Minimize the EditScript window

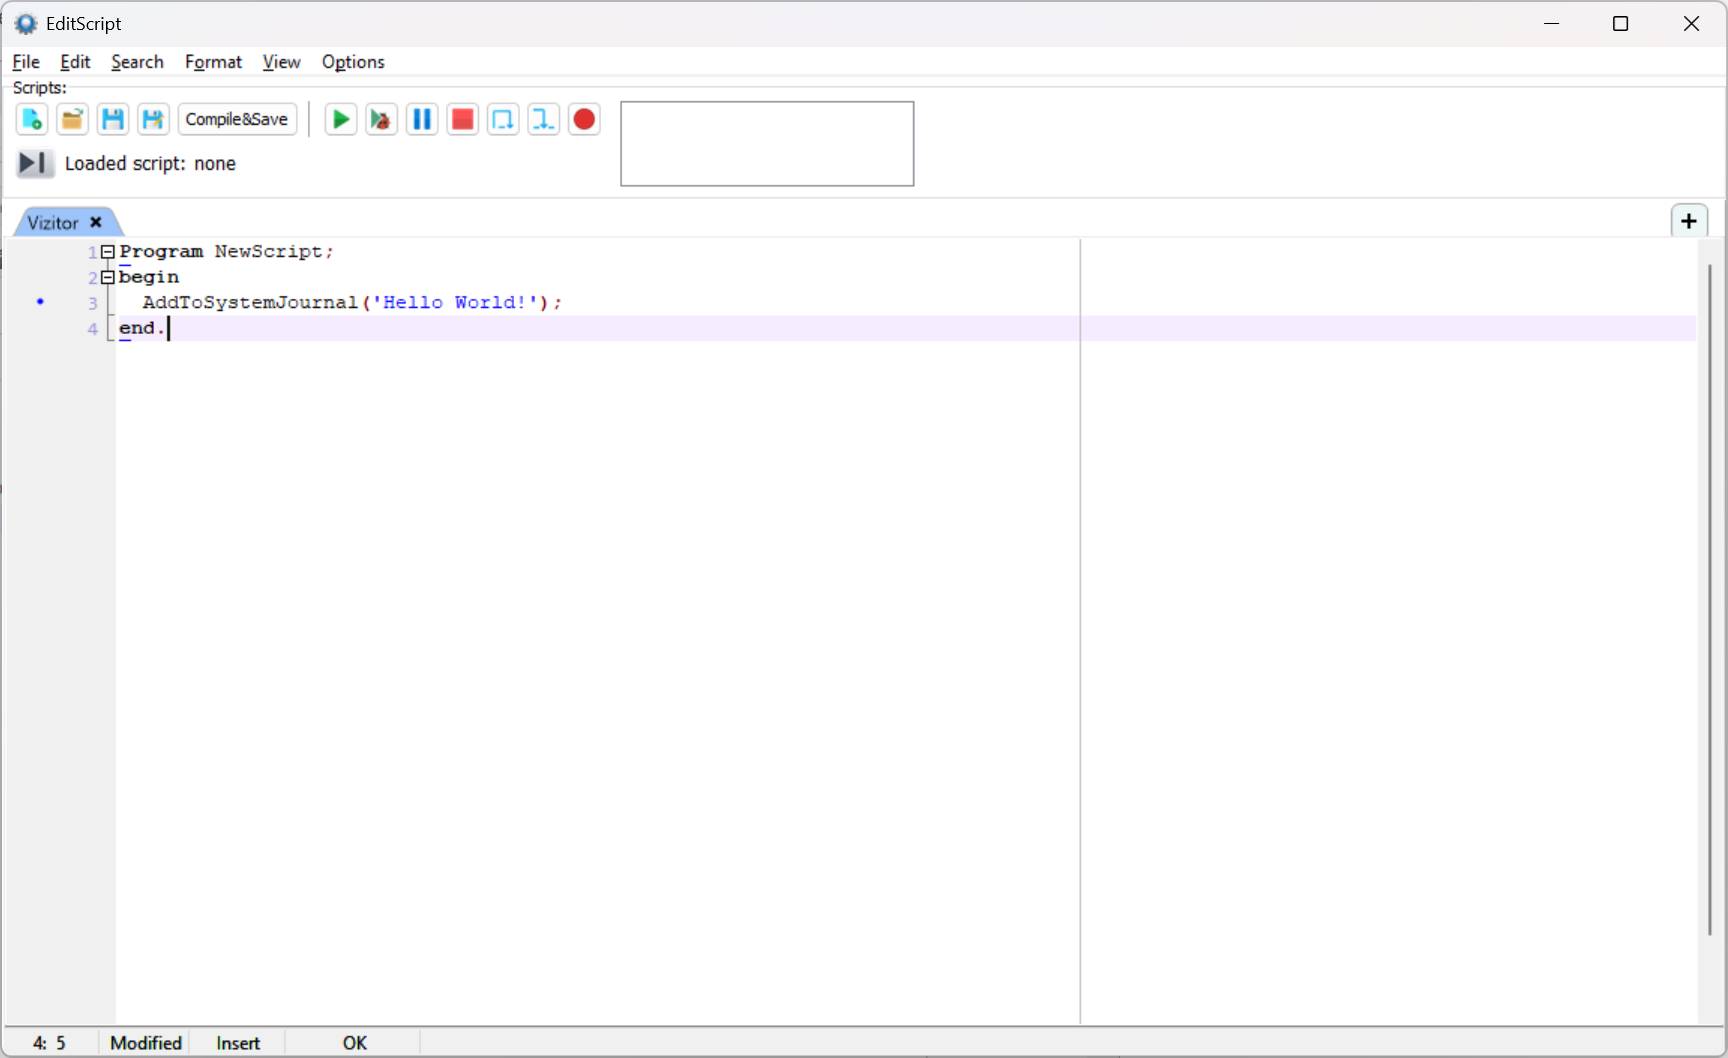click(1552, 23)
